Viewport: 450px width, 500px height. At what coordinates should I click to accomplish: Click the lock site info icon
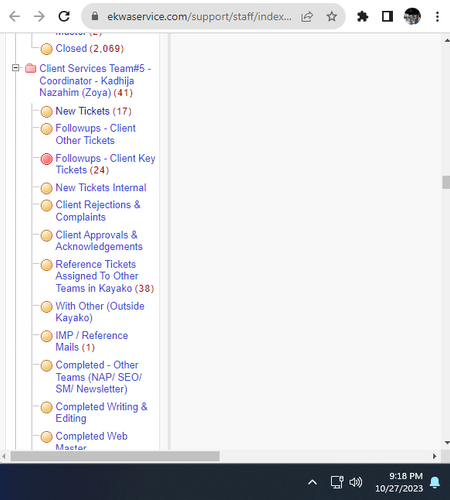click(95, 16)
